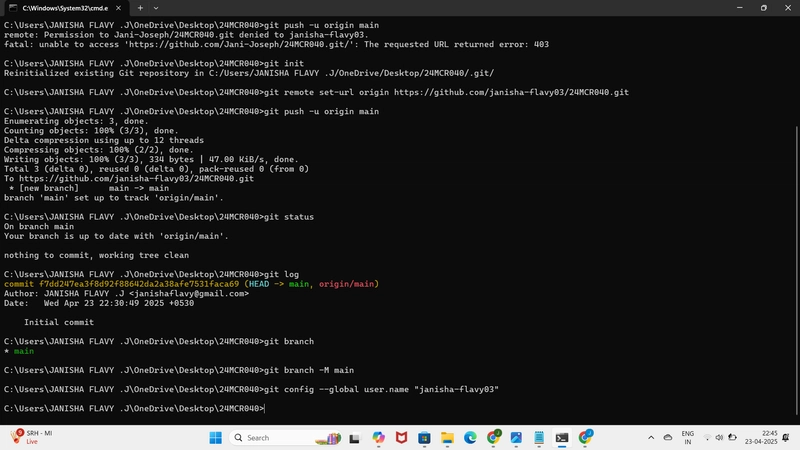The width and height of the screenshot is (800, 450).
Task: Open the OneDrive cloud tray icon
Action: [668, 438]
